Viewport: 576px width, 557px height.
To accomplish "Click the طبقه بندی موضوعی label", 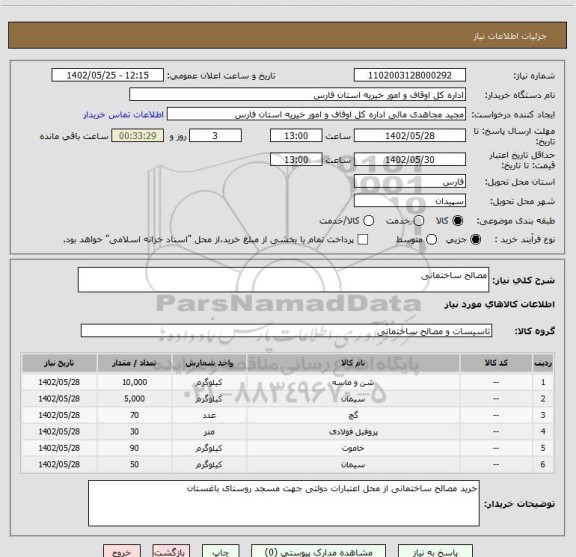I will pos(516,221).
